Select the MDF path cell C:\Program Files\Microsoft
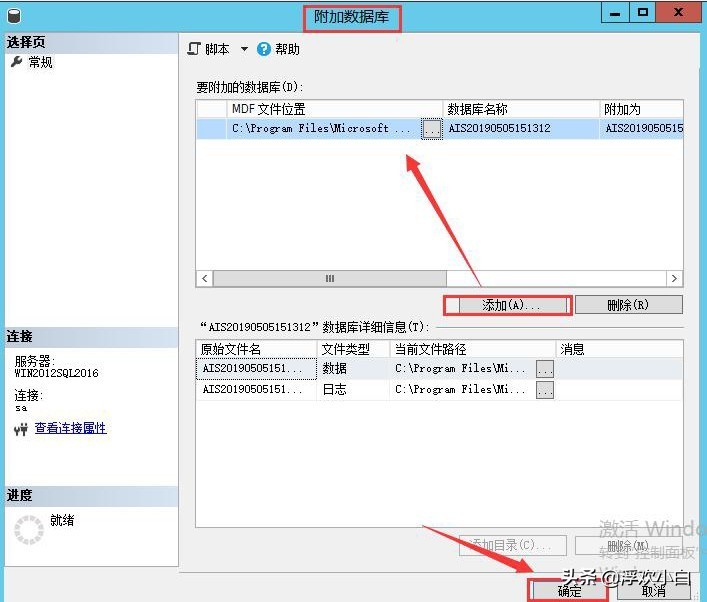This screenshot has width=707, height=602. click(324, 129)
